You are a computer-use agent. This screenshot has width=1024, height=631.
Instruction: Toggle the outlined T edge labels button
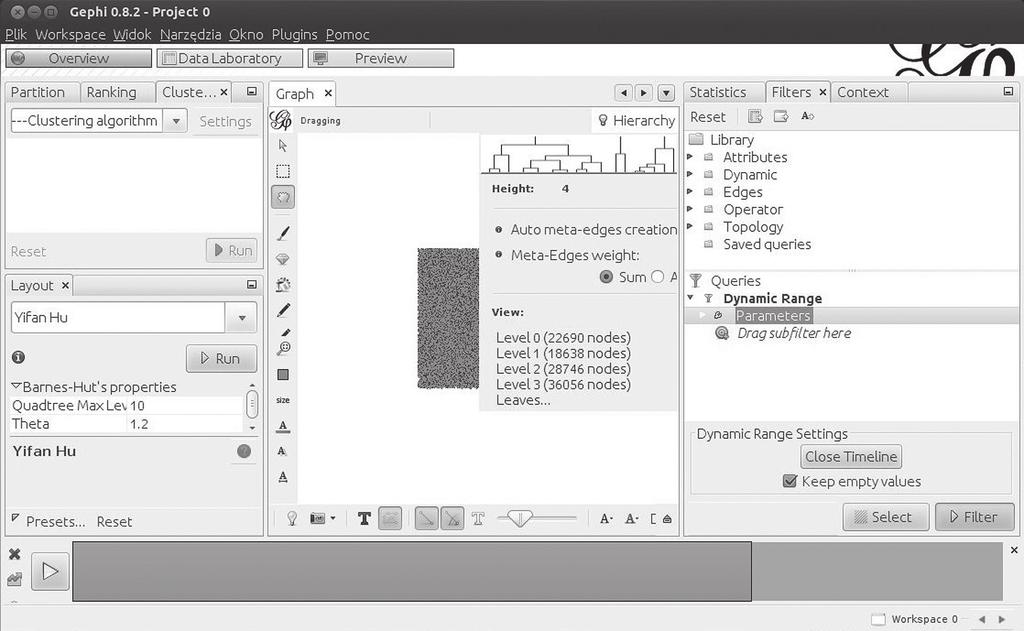478,519
